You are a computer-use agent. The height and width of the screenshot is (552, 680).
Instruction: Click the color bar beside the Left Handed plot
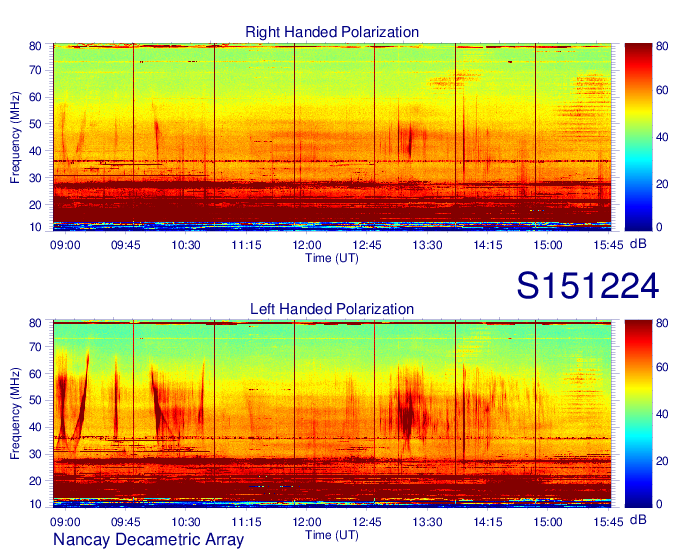click(638, 414)
